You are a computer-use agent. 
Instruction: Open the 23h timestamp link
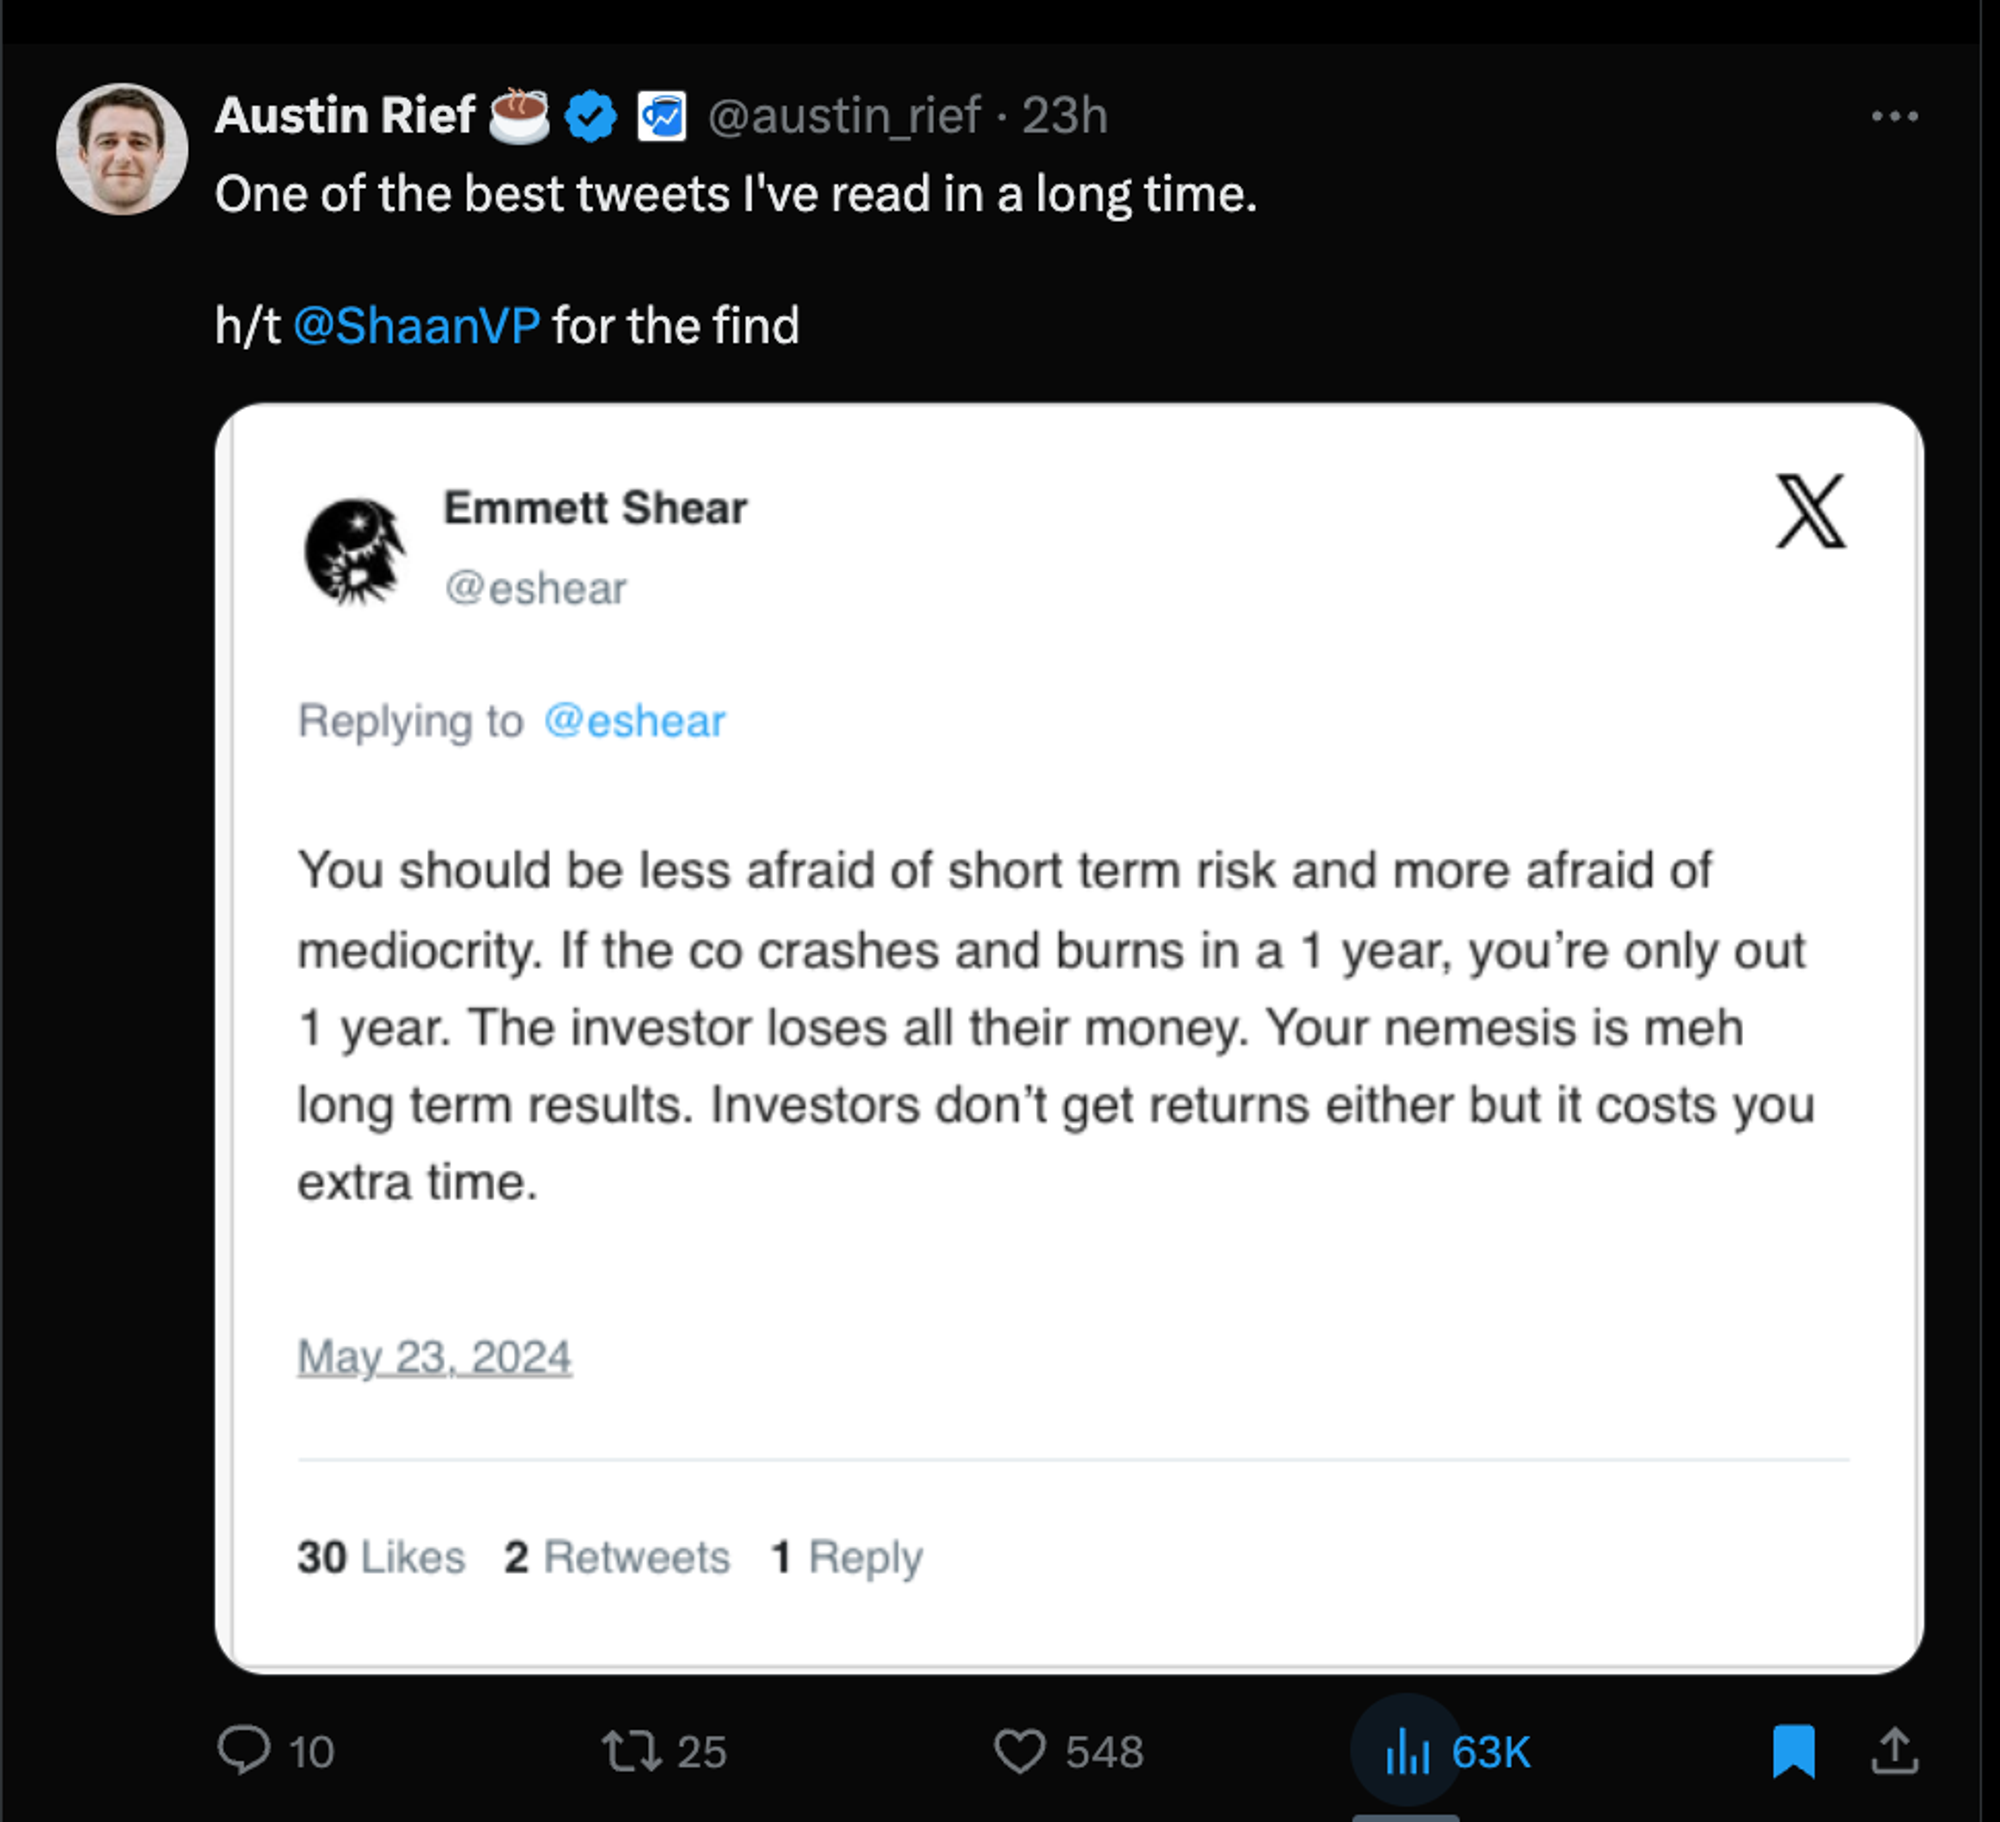click(1065, 116)
